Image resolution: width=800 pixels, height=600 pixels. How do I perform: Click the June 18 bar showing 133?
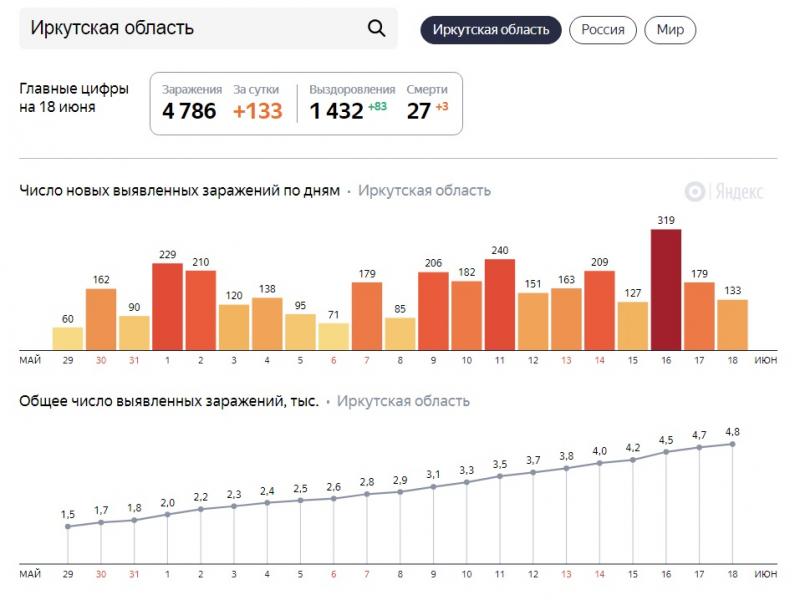(x=733, y=325)
